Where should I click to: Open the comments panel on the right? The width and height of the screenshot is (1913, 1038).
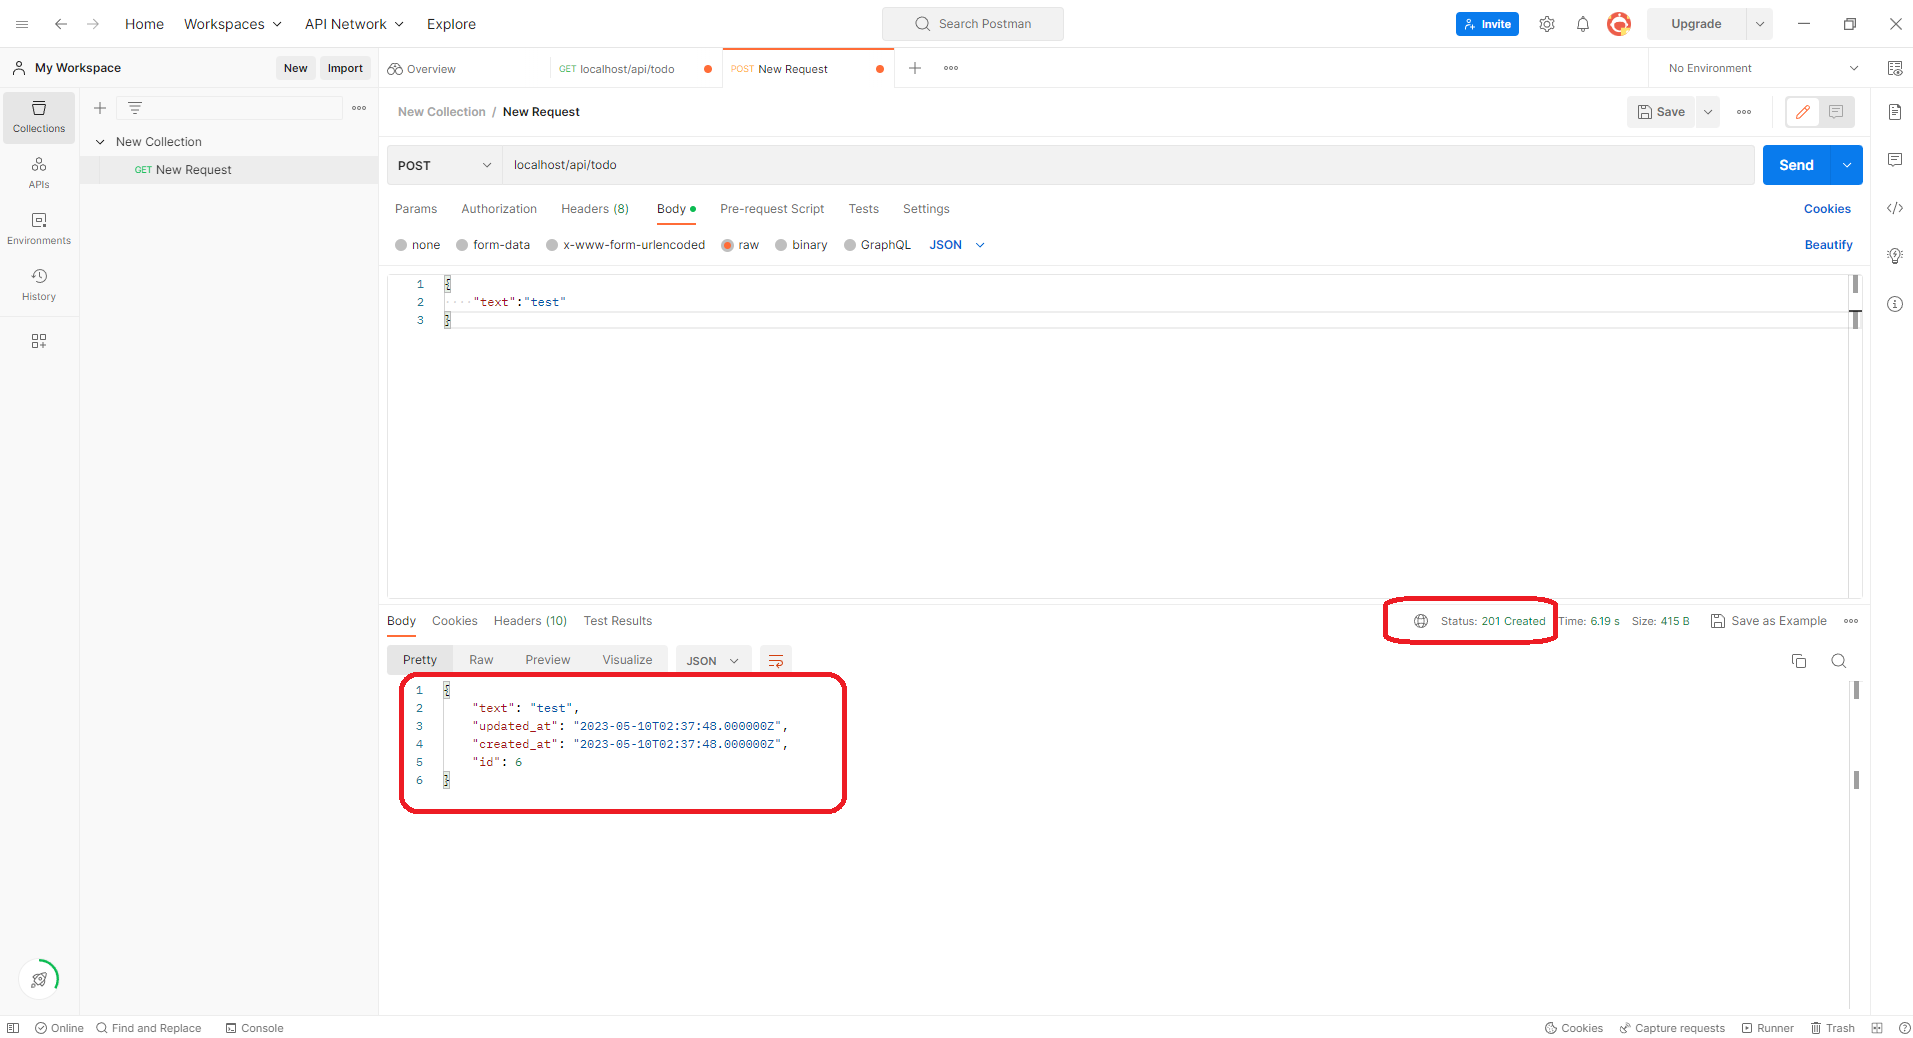[1895, 159]
